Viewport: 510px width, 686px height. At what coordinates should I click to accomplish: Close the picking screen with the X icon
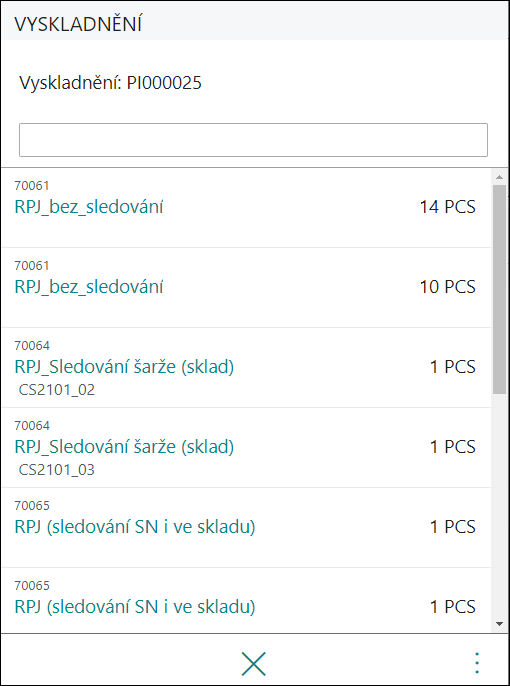[254, 664]
